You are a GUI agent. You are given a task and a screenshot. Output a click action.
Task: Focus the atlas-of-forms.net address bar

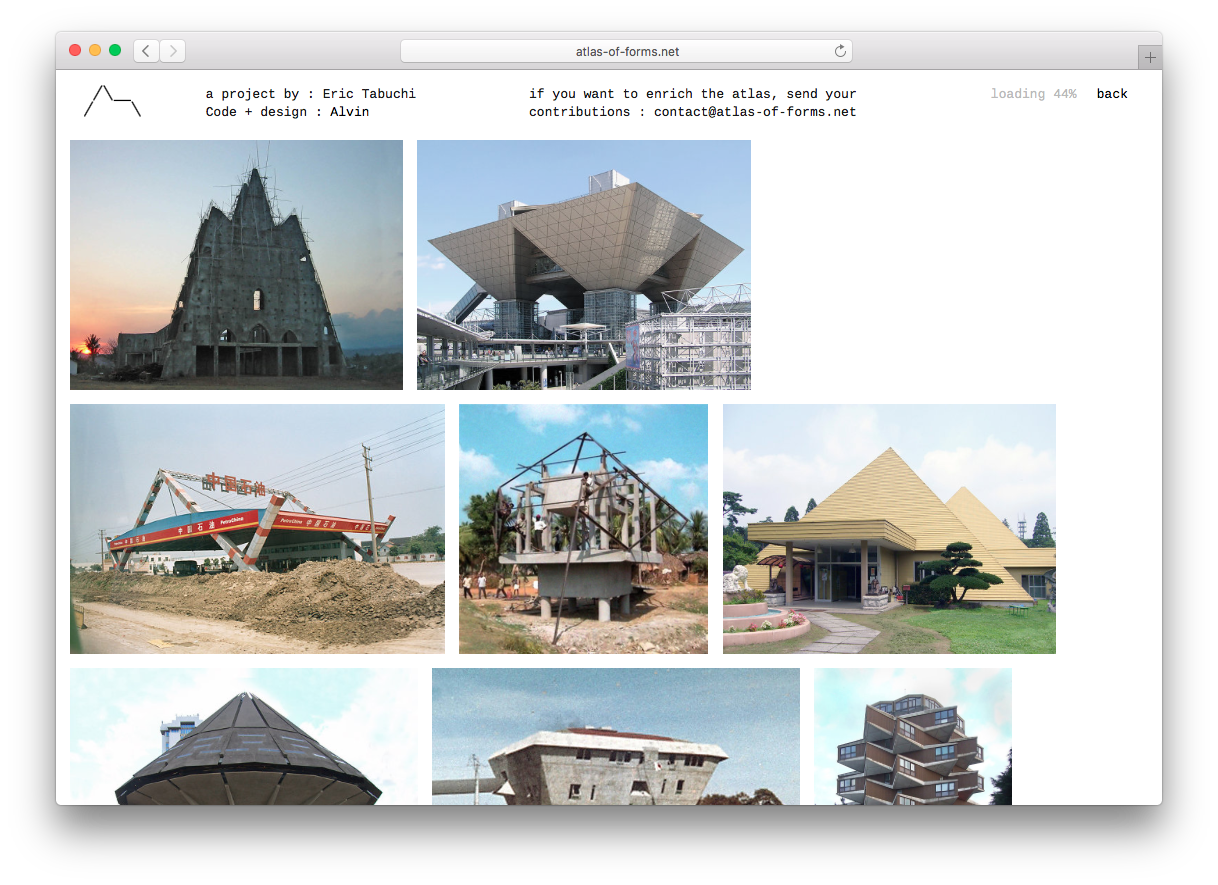click(626, 51)
